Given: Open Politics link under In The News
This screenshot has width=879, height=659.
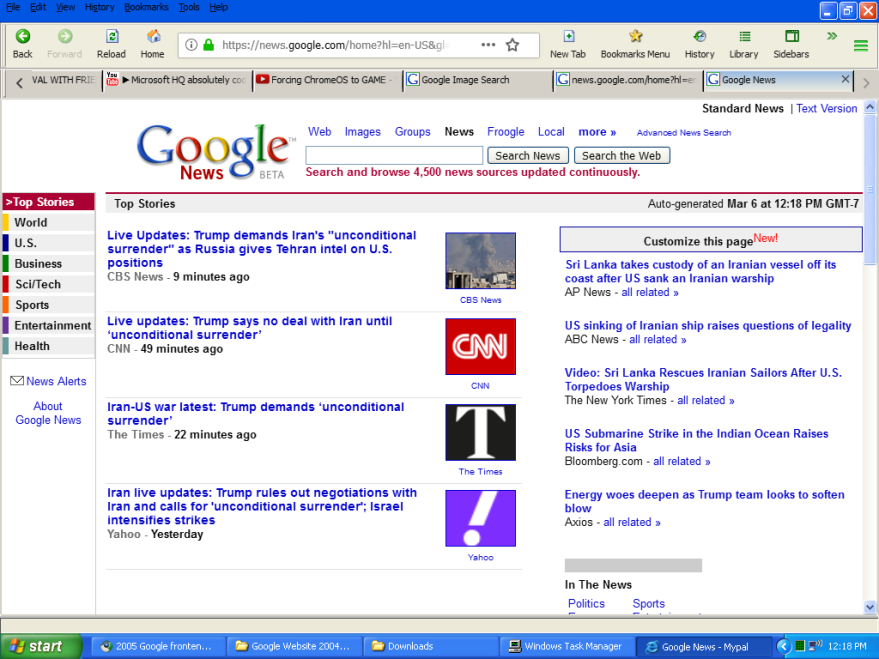Looking at the screenshot, I should click(586, 604).
